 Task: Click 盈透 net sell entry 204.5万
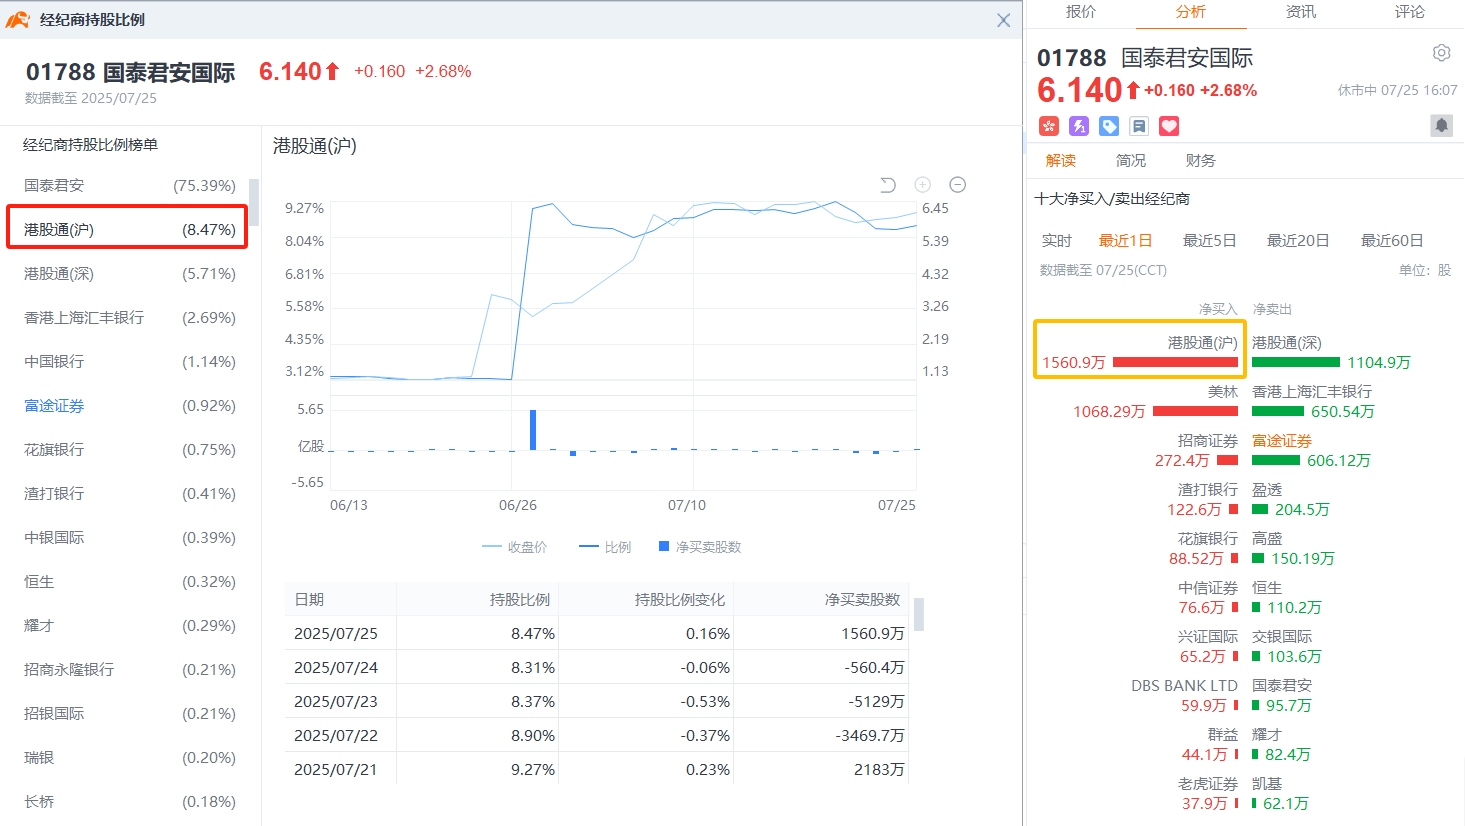(x=1291, y=500)
